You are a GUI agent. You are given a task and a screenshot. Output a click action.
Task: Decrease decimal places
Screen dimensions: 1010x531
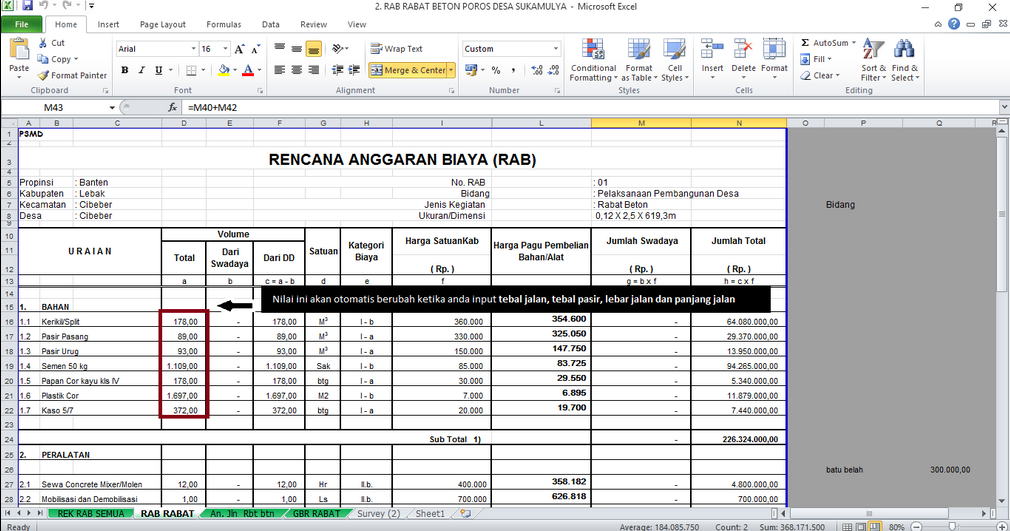[554, 70]
